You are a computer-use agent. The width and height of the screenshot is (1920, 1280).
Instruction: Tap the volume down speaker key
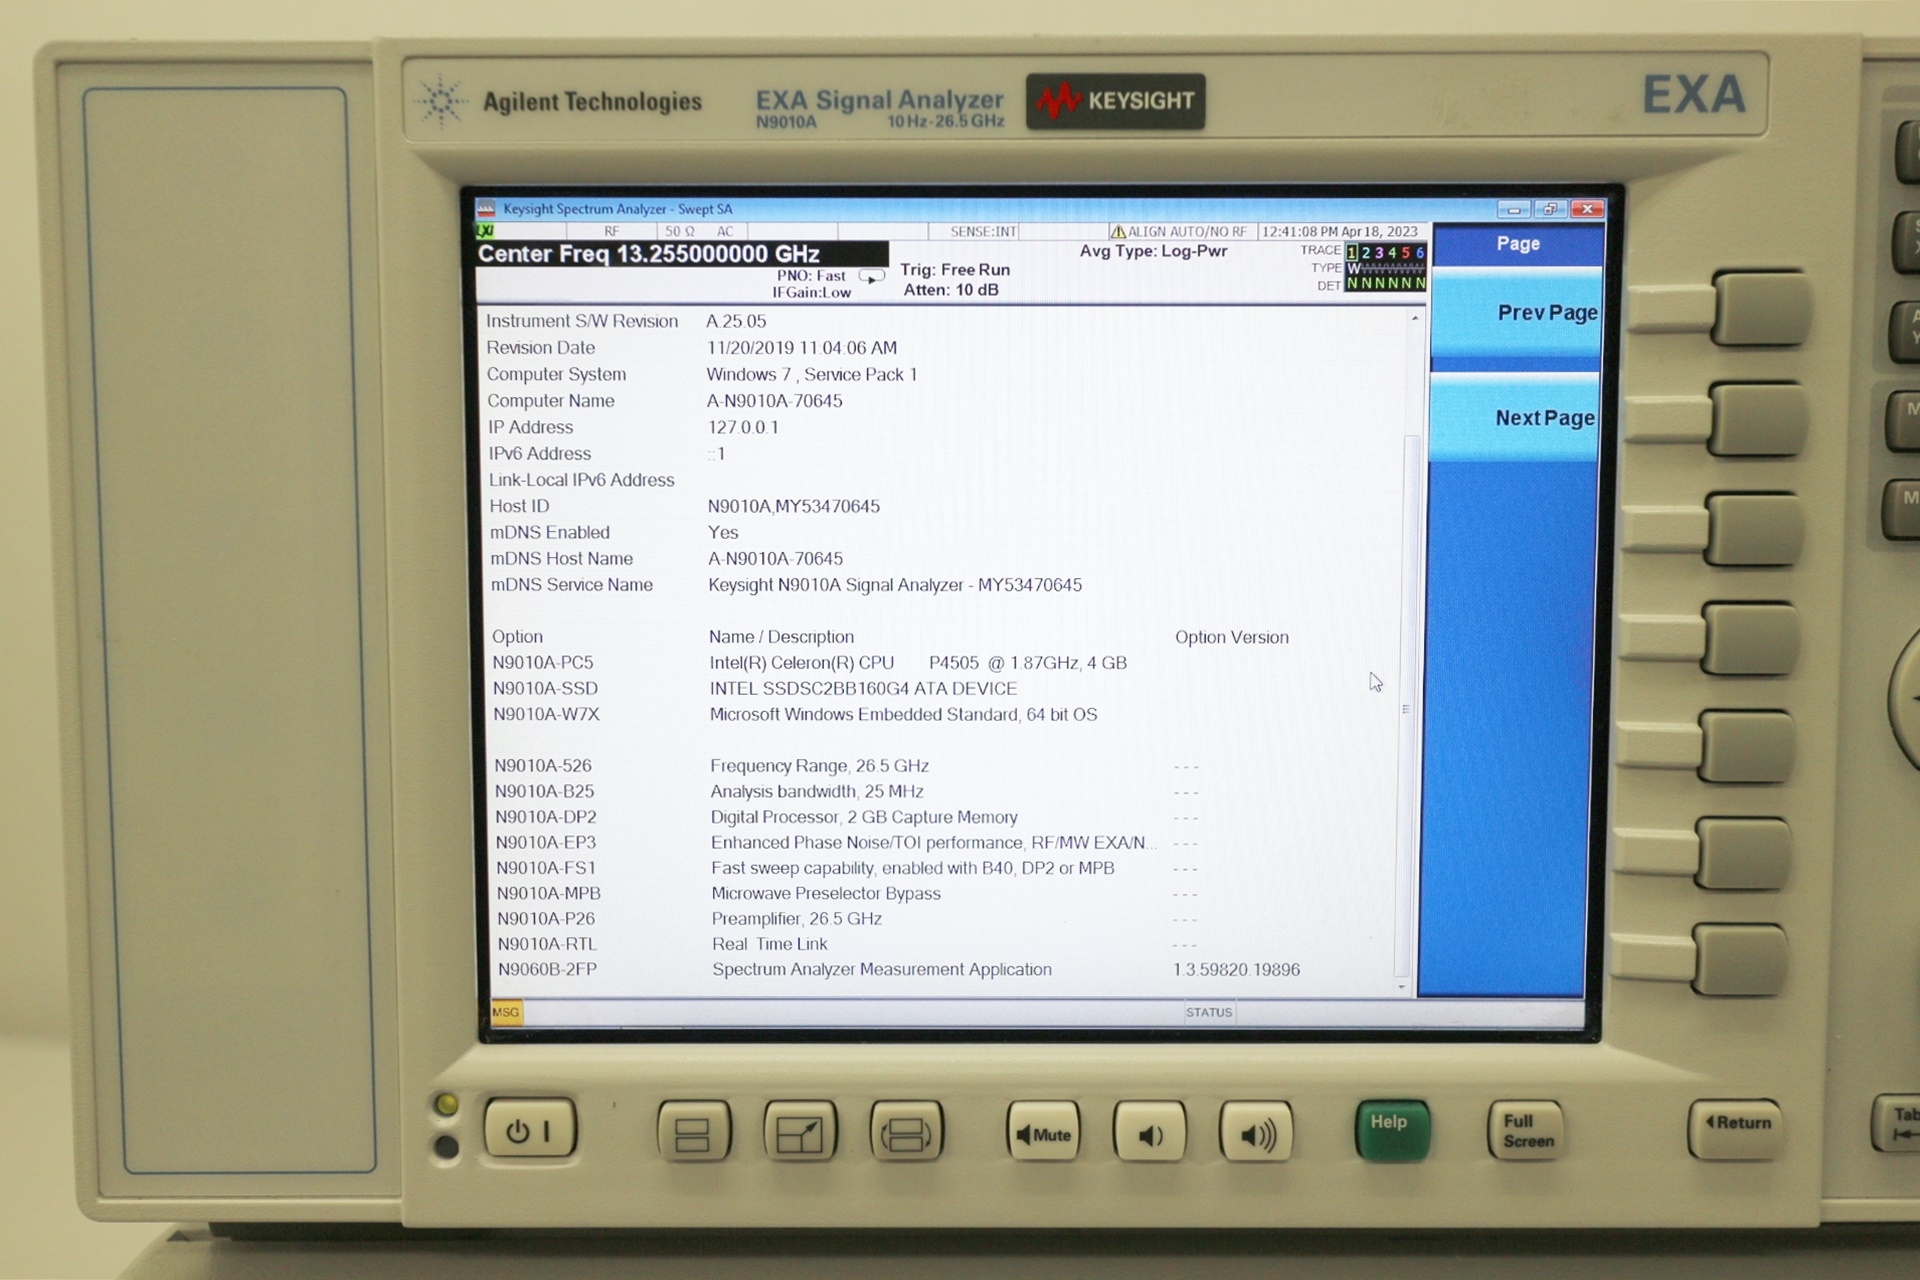point(1149,1134)
